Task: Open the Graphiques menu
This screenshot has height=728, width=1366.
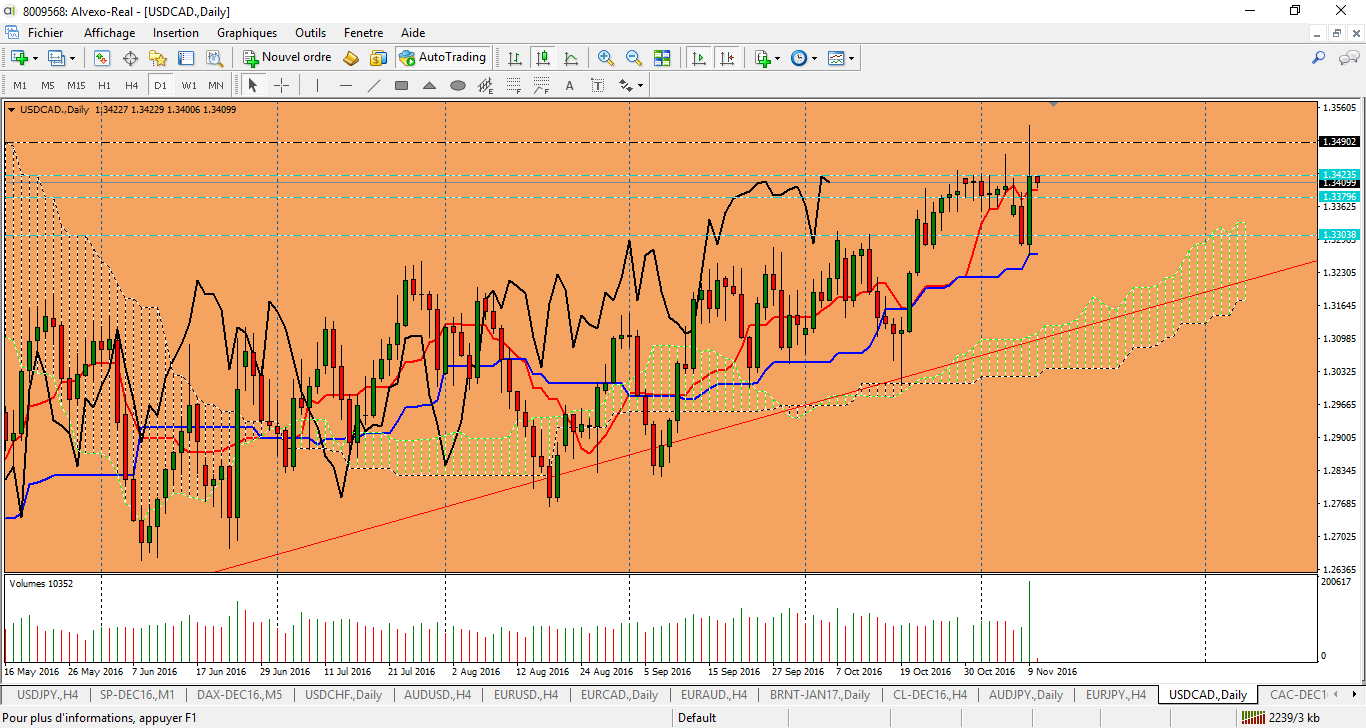Action: click(247, 33)
